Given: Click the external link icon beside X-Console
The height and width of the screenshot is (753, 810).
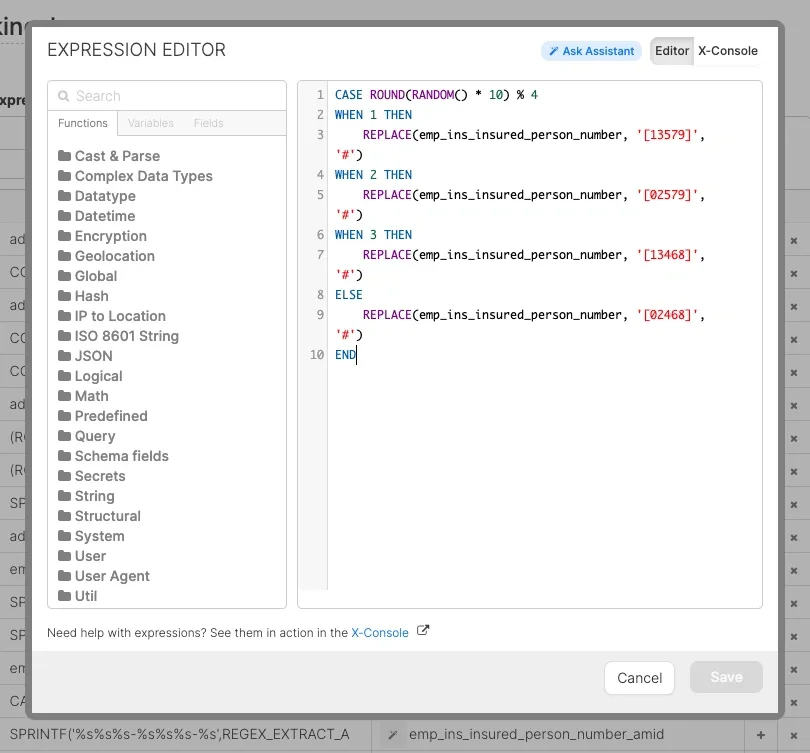Looking at the screenshot, I should [x=423, y=631].
